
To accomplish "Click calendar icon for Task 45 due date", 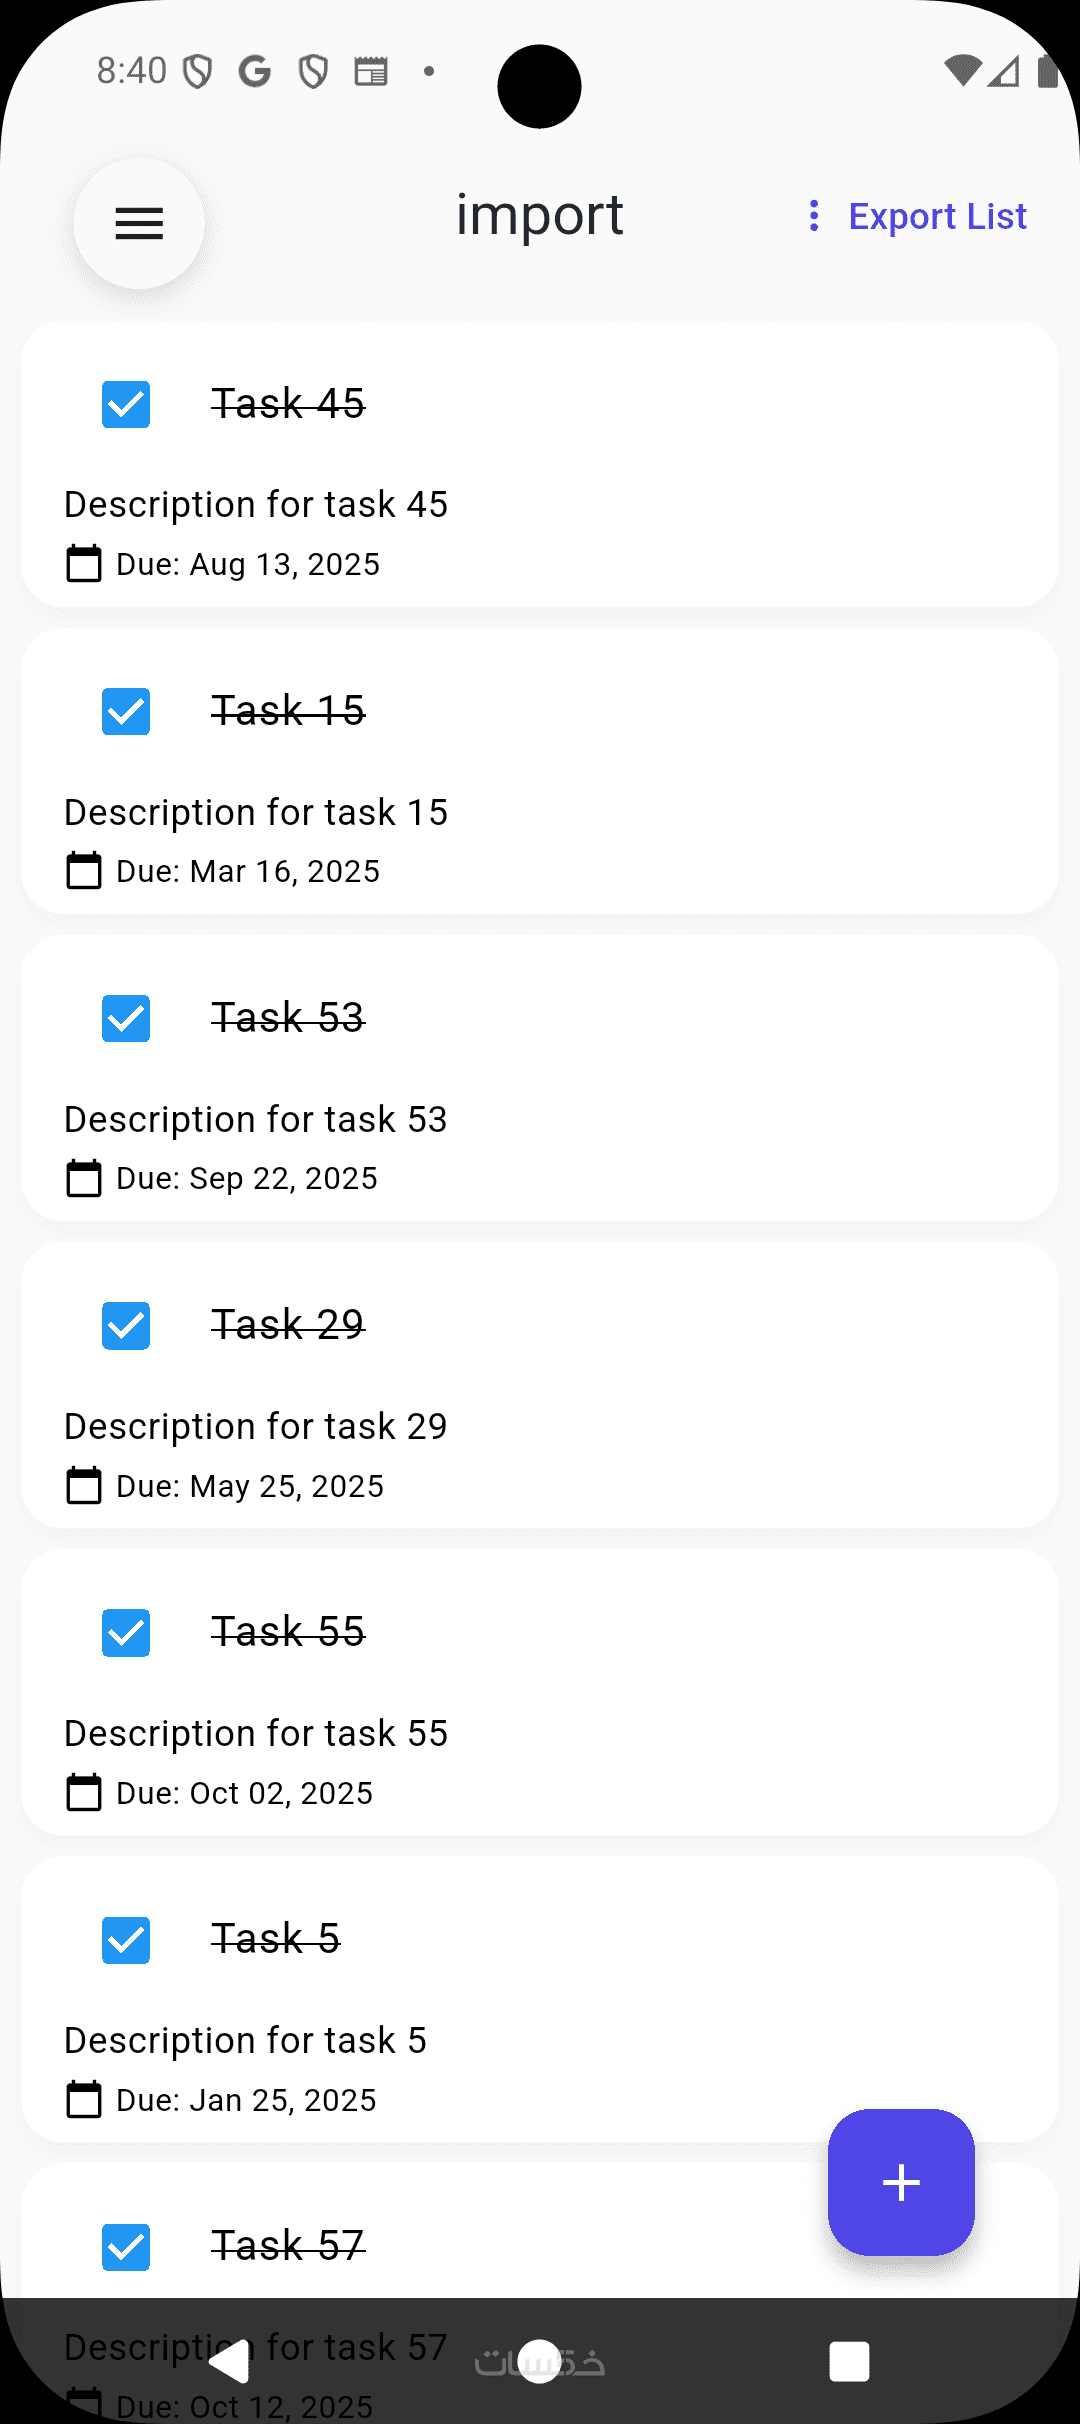I will click(84, 564).
